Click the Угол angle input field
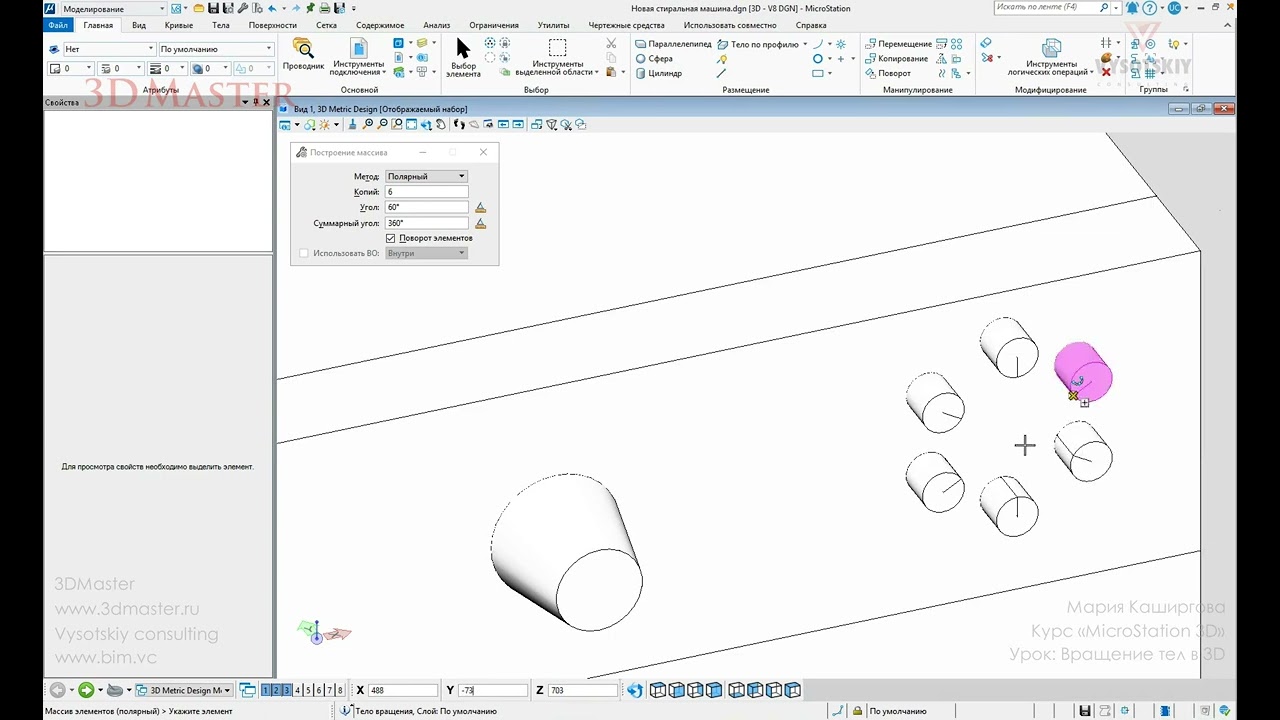 pyautogui.click(x=426, y=207)
